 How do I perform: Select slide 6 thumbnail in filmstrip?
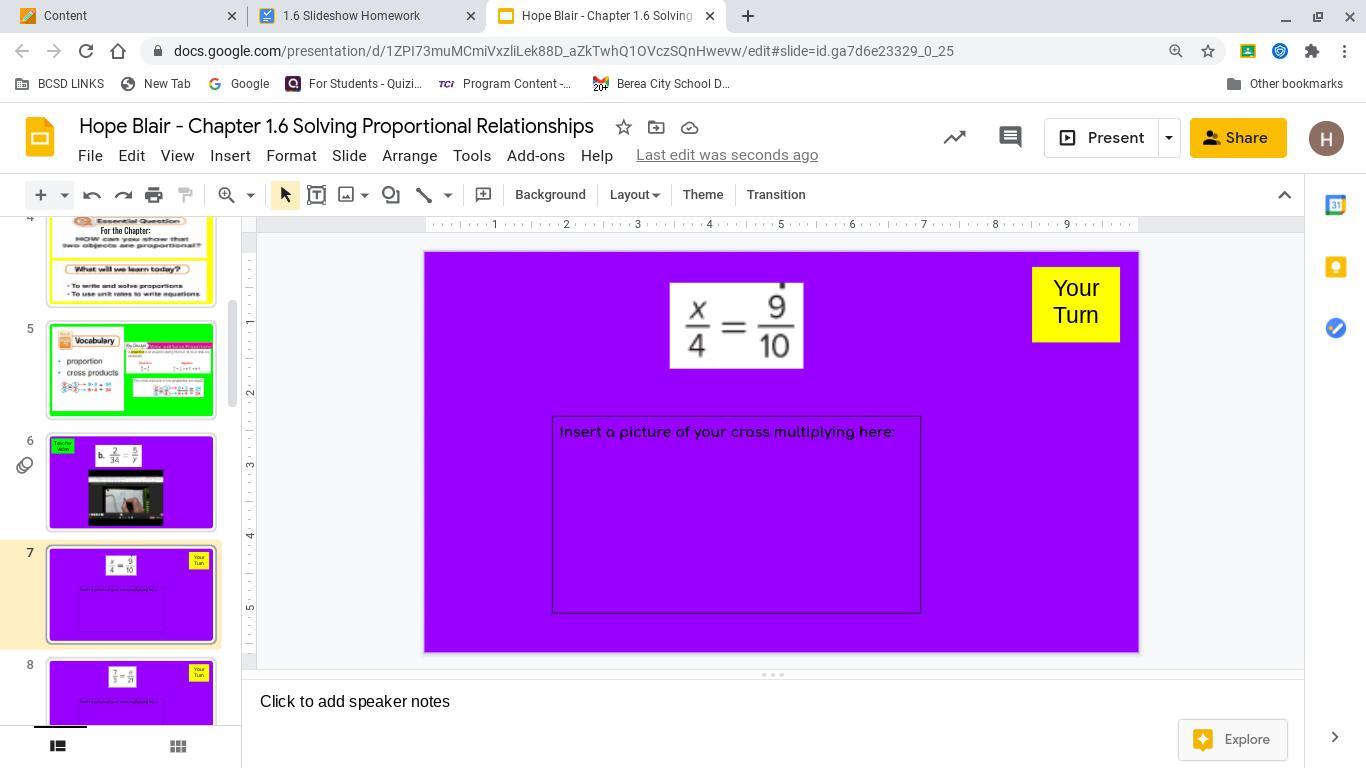click(131, 482)
